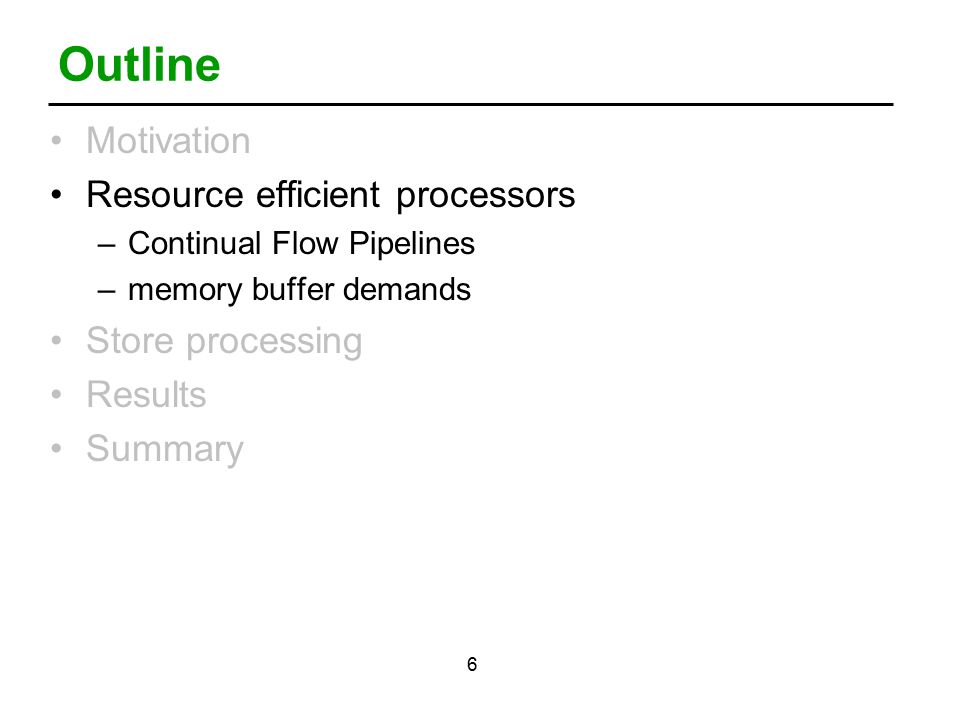Click the dash before memory buffer demands
The image size is (960, 720).
pyautogui.click(x=106, y=291)
